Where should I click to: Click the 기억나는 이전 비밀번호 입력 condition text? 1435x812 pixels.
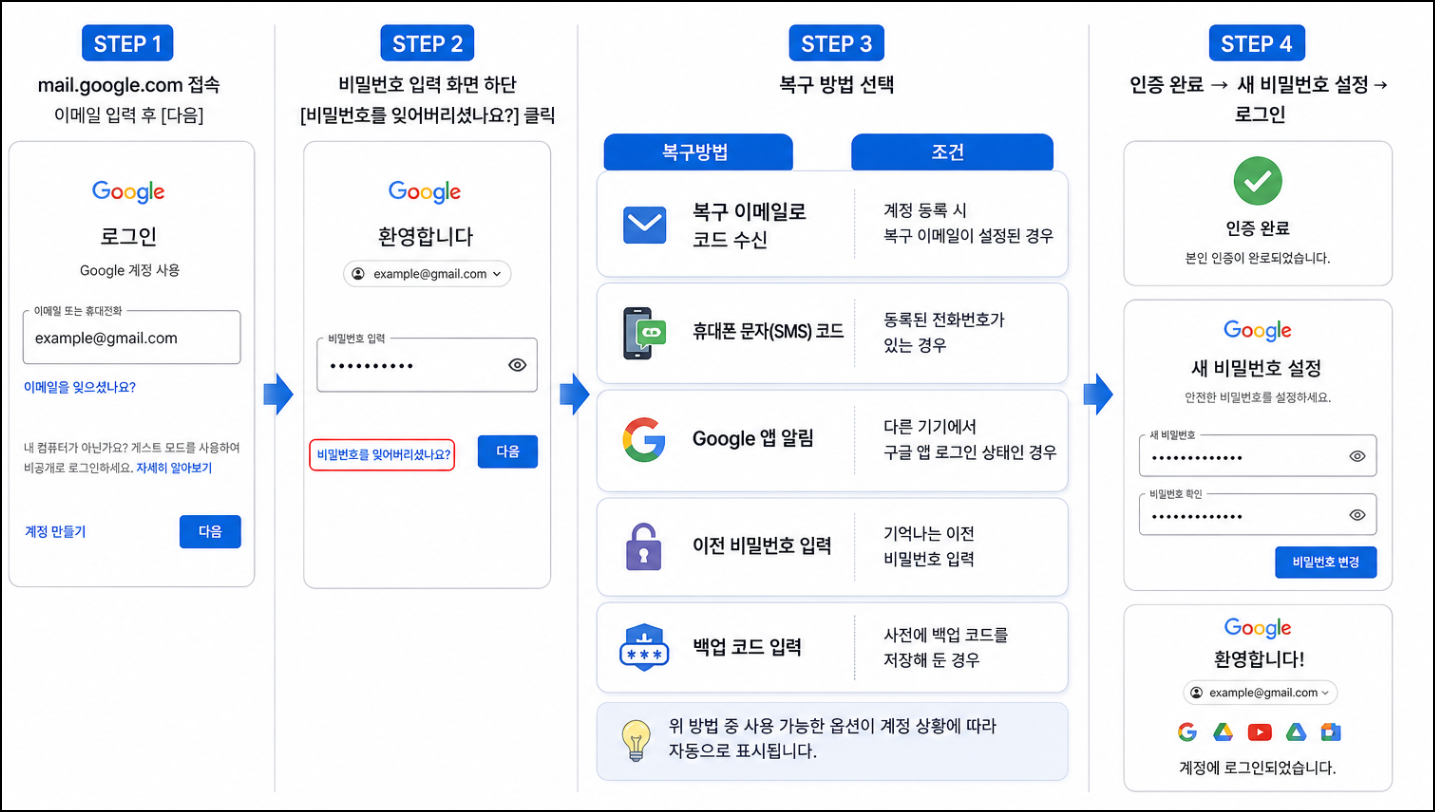pos(929,546)
